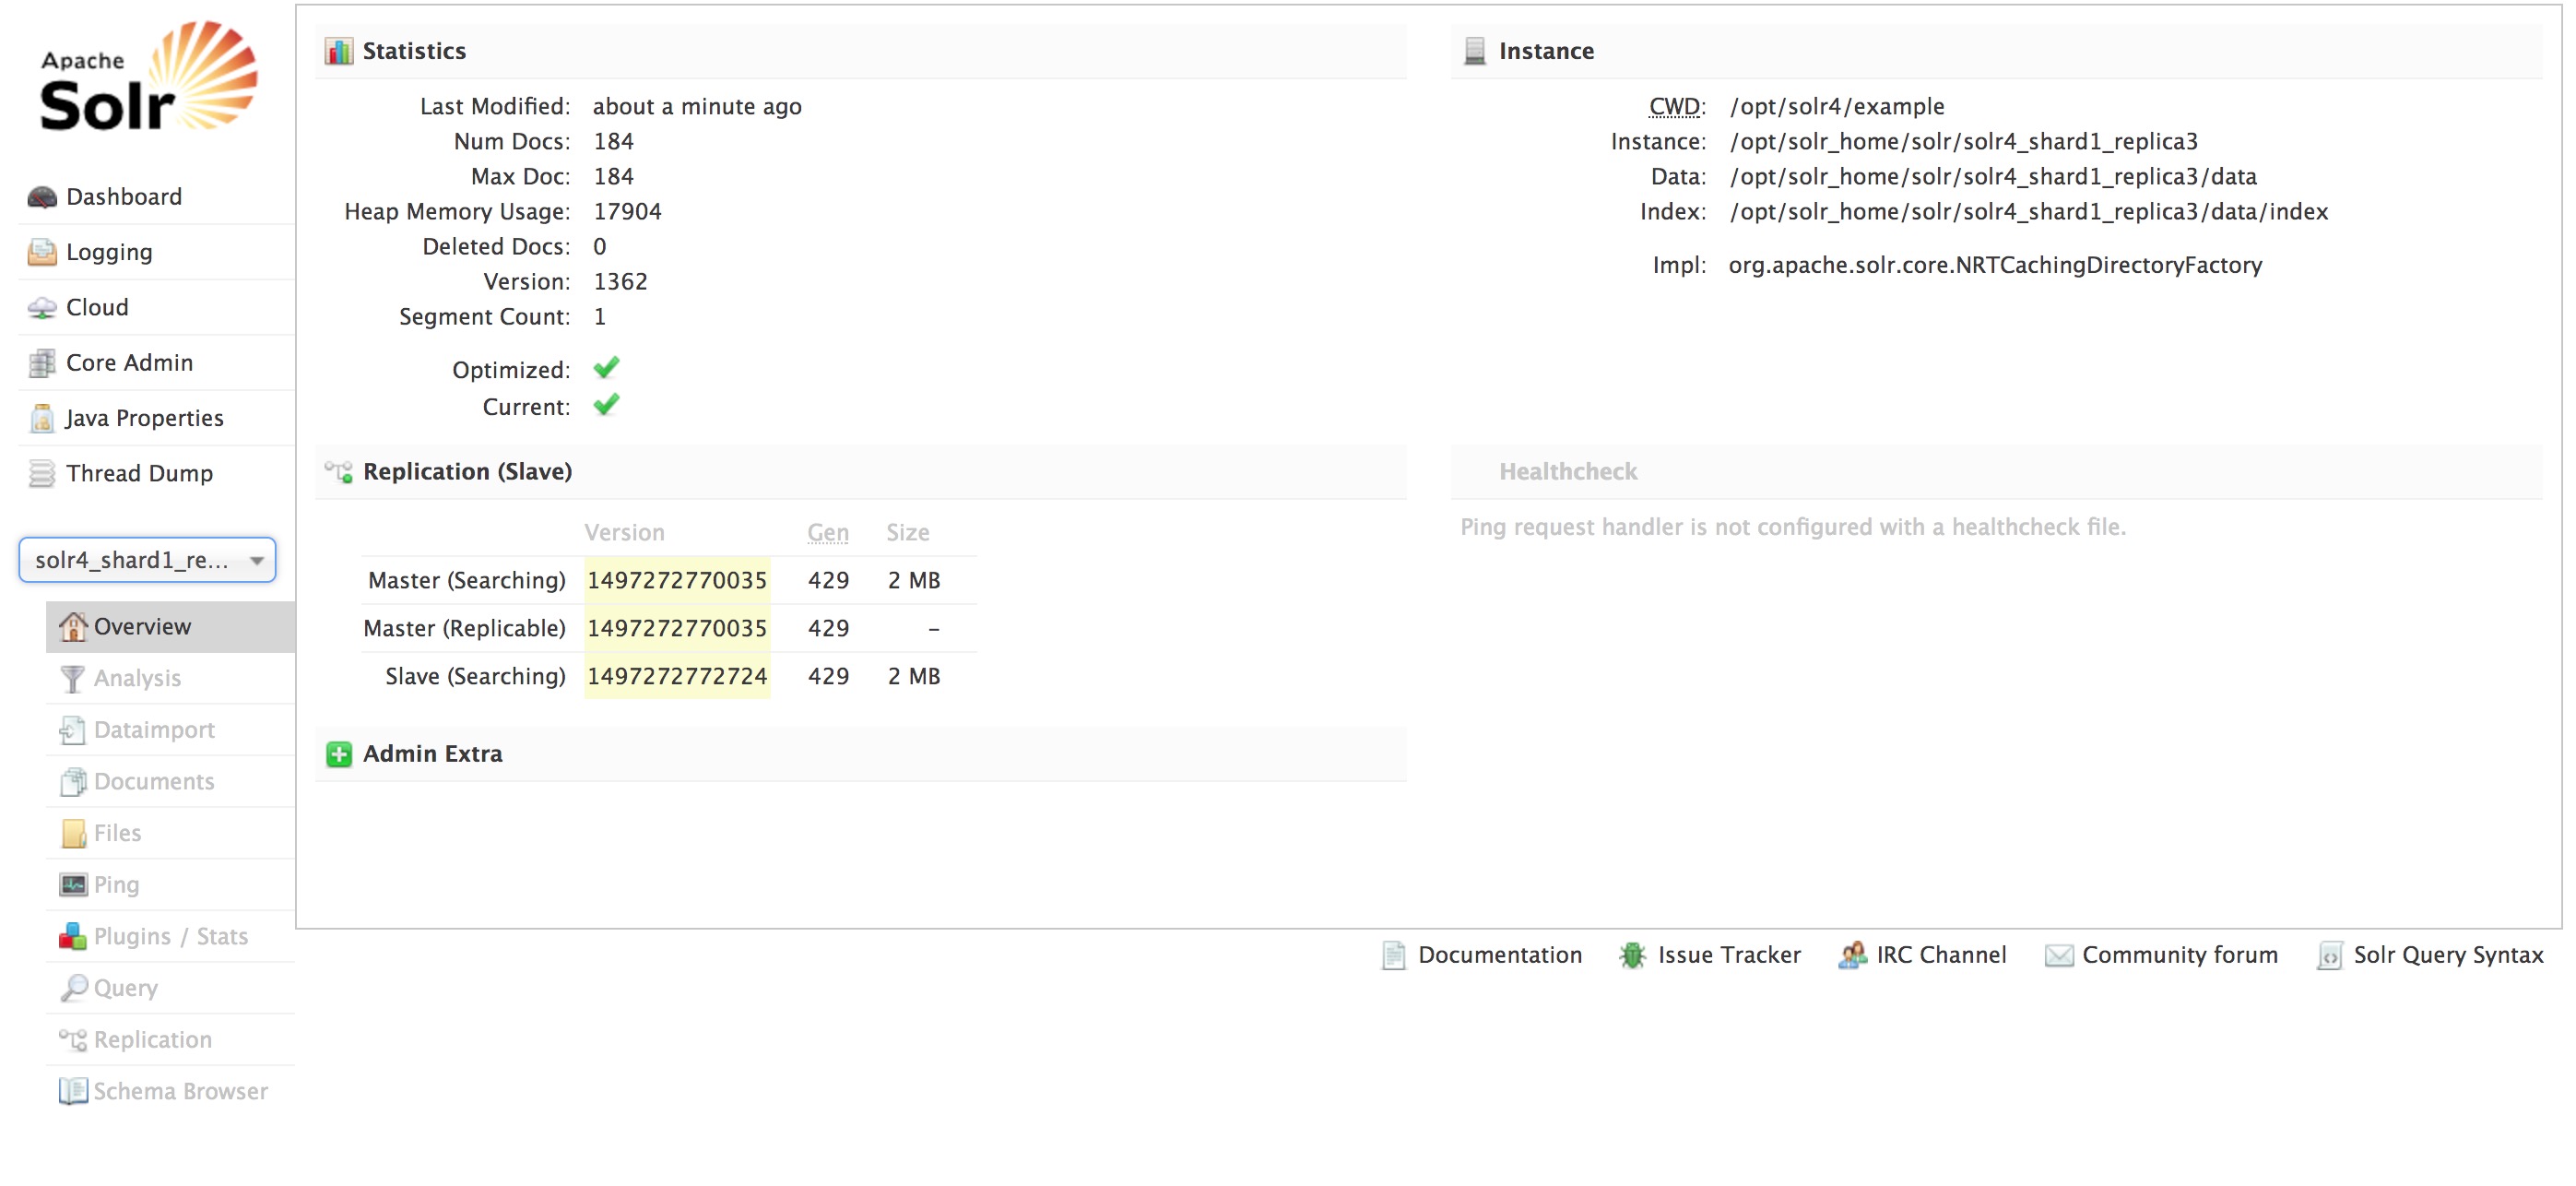Click the Logging notepad icon
This screenshot has height=1186, width=2576.
42,252
